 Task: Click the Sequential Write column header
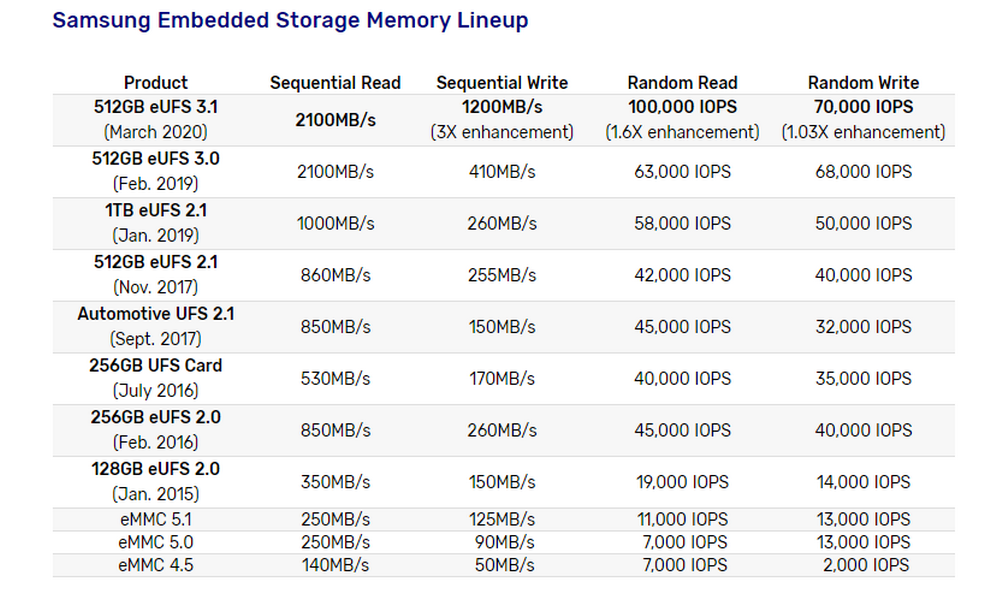click(502, 83)
